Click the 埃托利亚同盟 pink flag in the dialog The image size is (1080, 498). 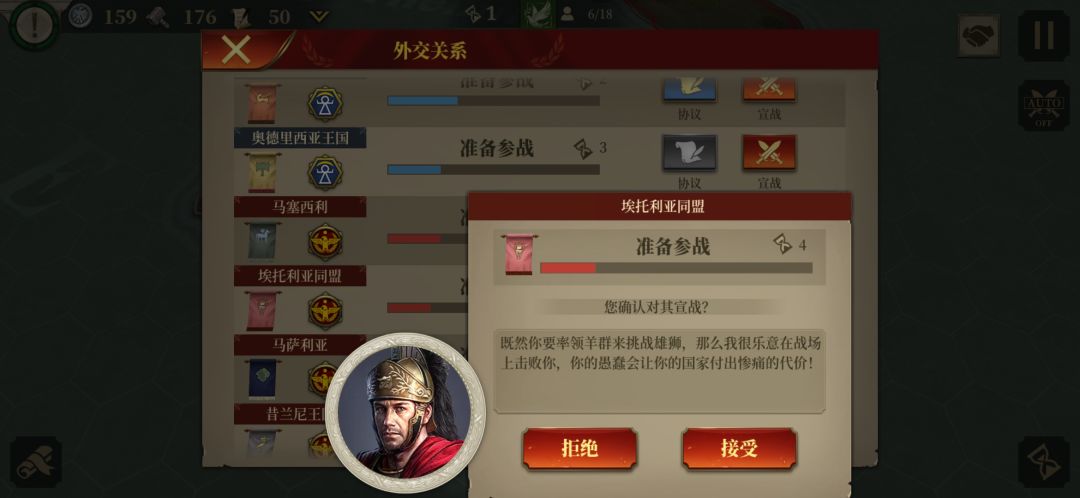(x=519, y=255)
